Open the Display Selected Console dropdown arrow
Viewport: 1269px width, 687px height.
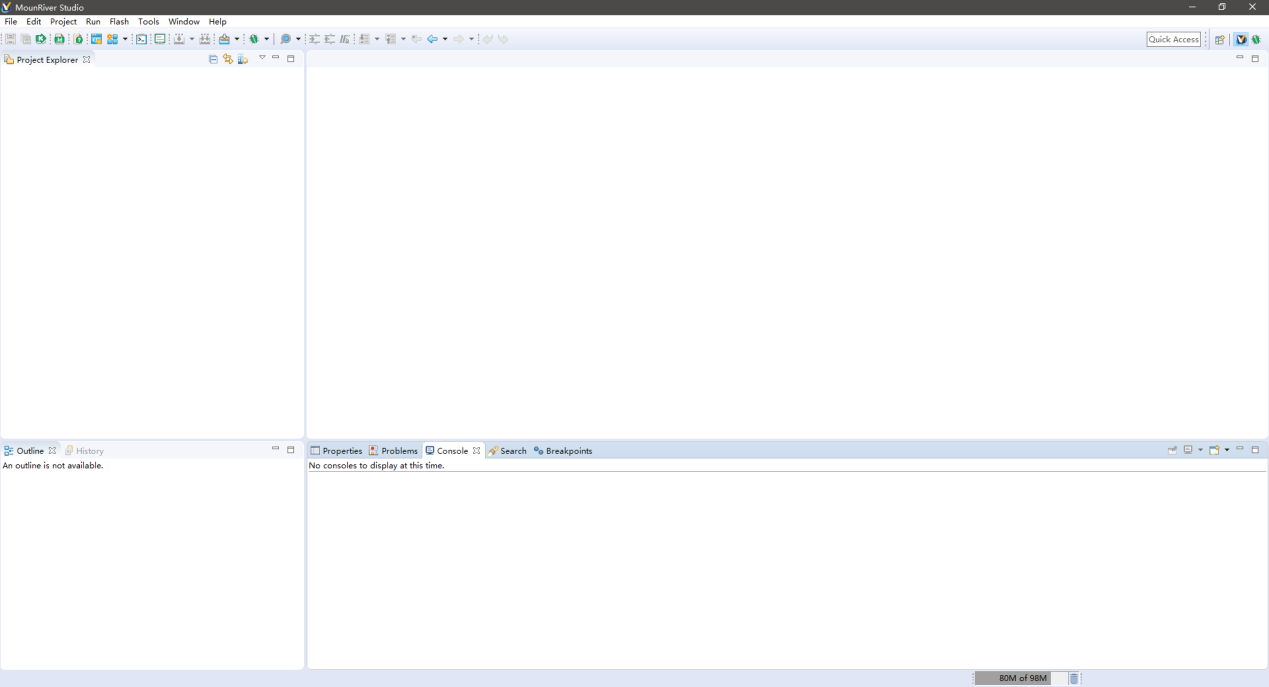point(1200,450)
